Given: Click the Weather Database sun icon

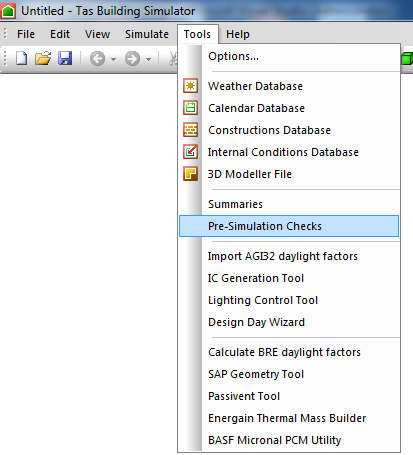Looking at the screenshot, I should point(190,86).
